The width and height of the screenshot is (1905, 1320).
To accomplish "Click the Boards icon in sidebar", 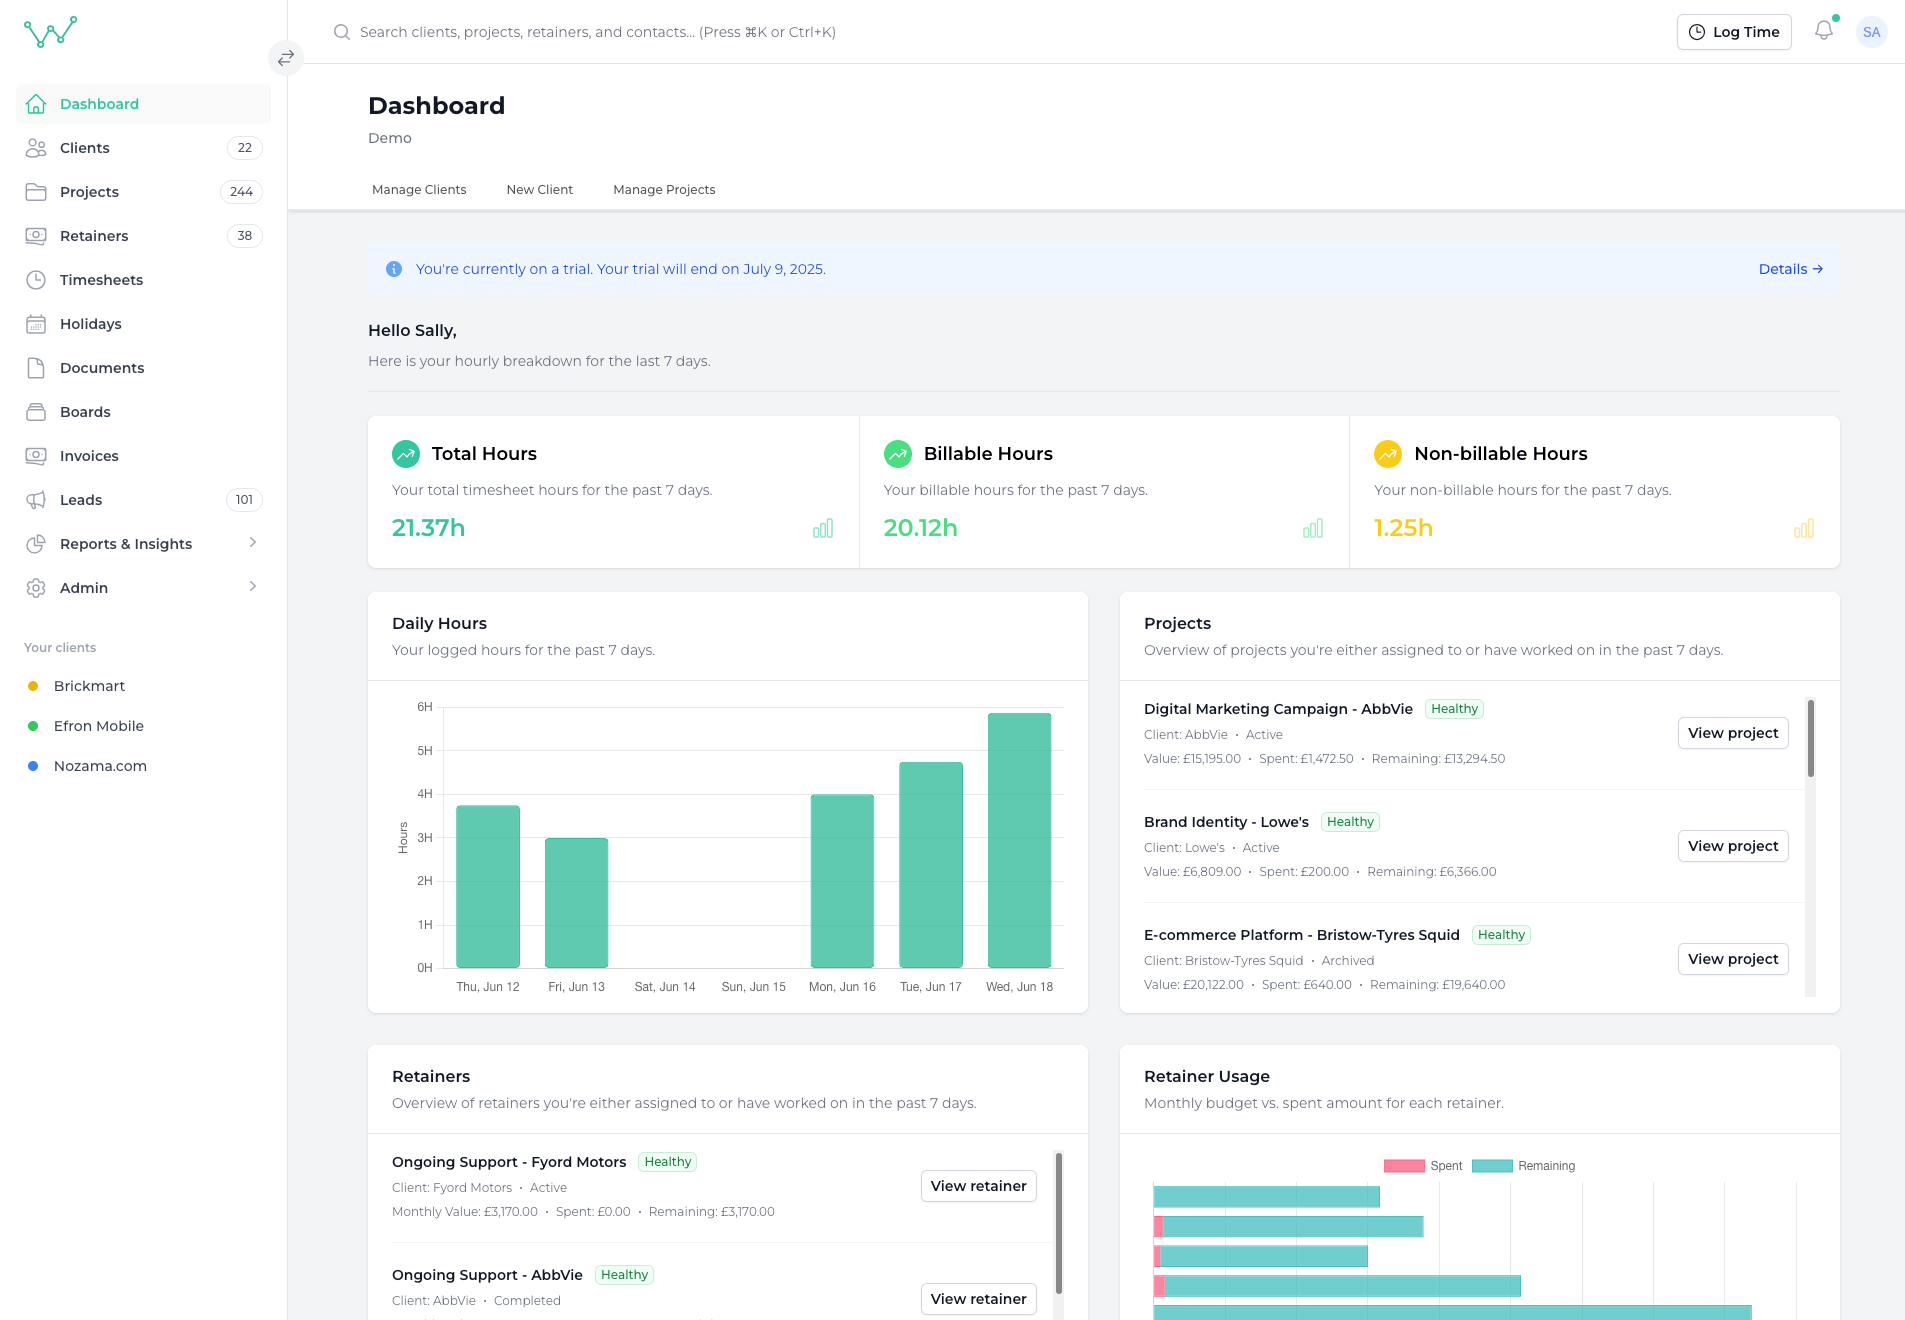I will coord(36,411).
